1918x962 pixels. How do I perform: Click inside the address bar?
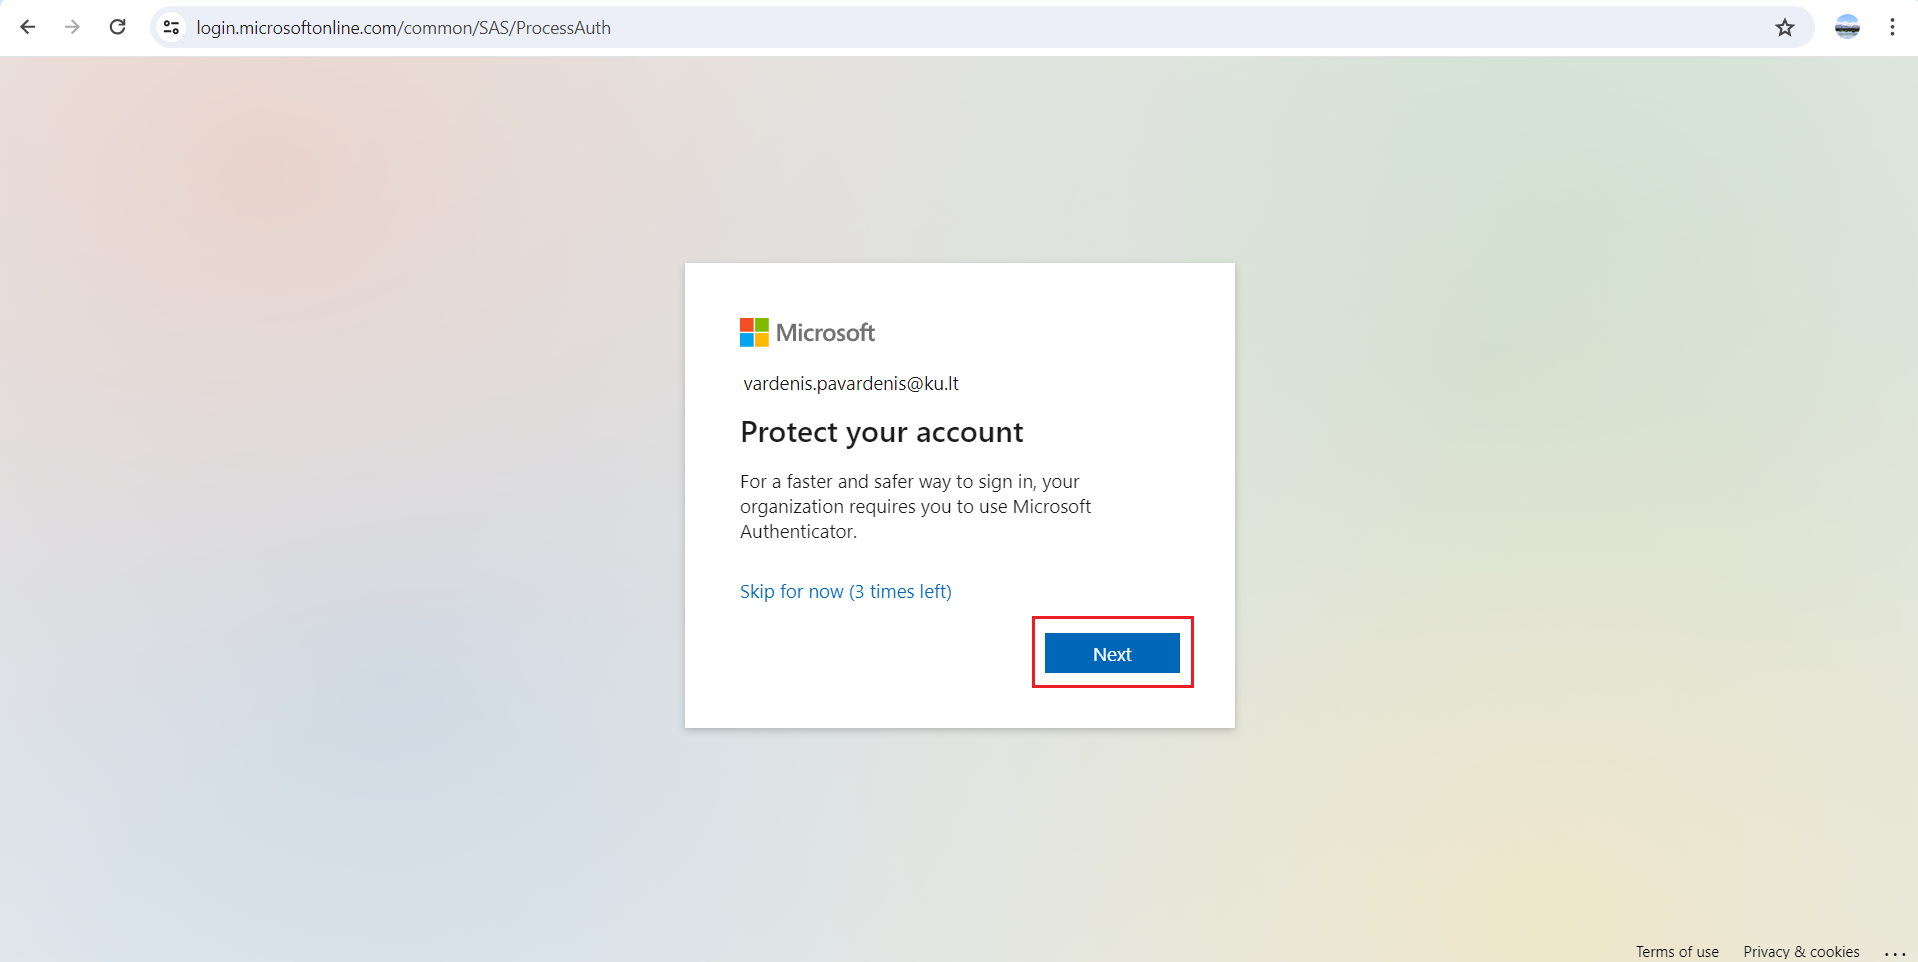(800, 27)
